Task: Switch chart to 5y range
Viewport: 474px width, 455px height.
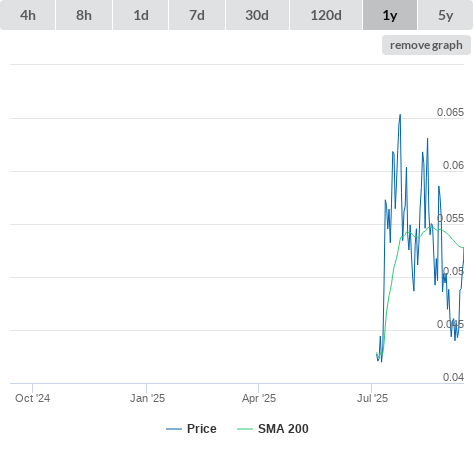Action: coord(445,15)
